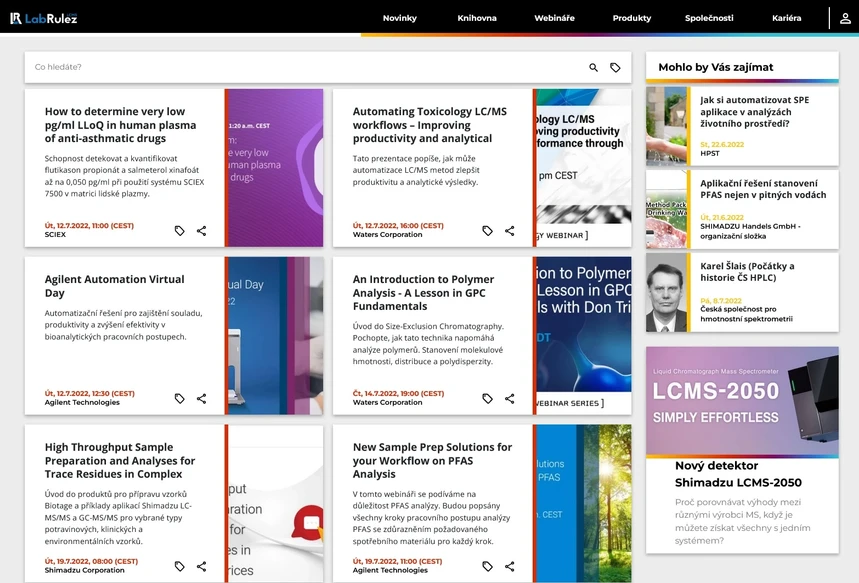Click 'SCIEX' company name on first card

pos(55,235)
